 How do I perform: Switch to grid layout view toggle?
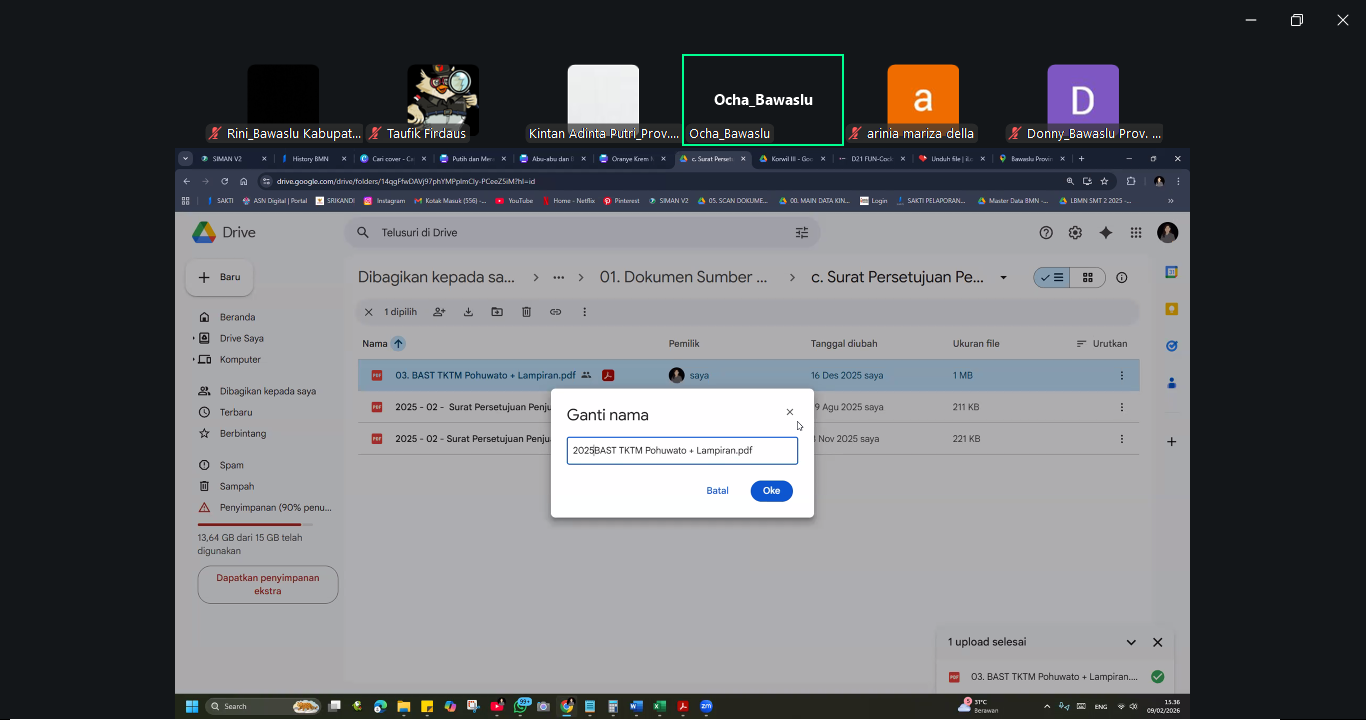point(1087,278)
